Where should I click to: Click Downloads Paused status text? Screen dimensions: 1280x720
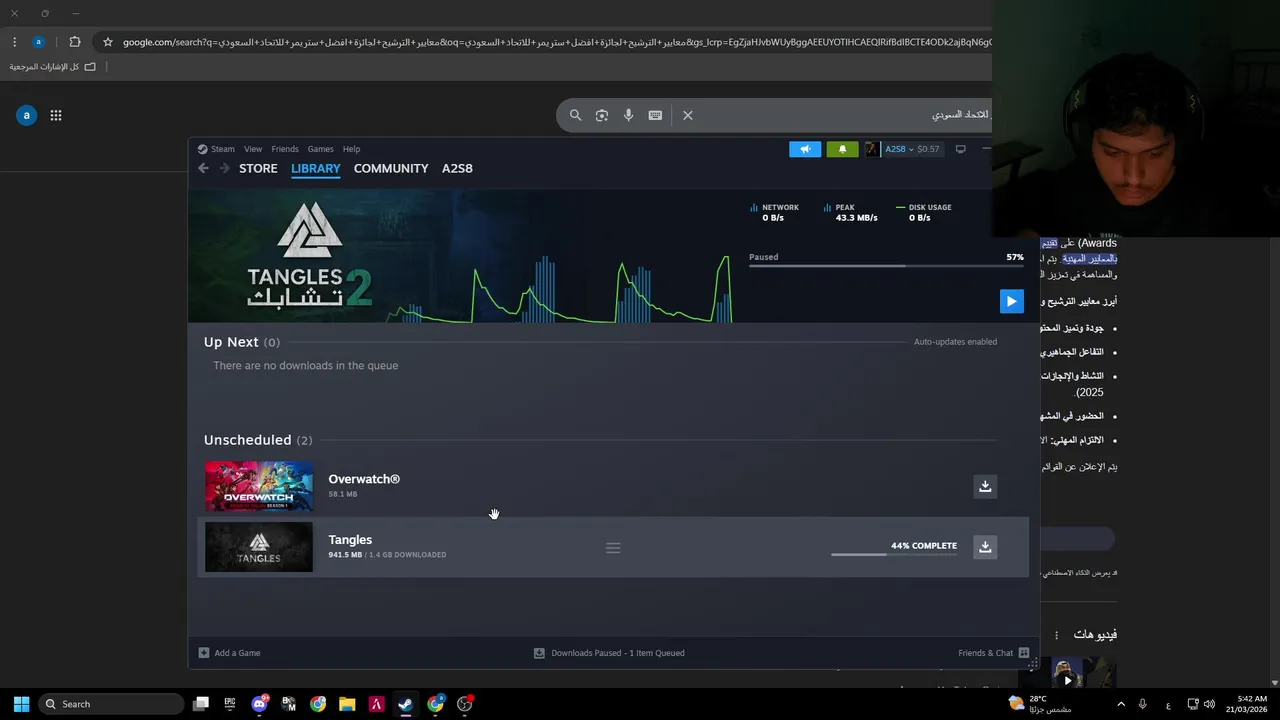(x=618, y=653)
